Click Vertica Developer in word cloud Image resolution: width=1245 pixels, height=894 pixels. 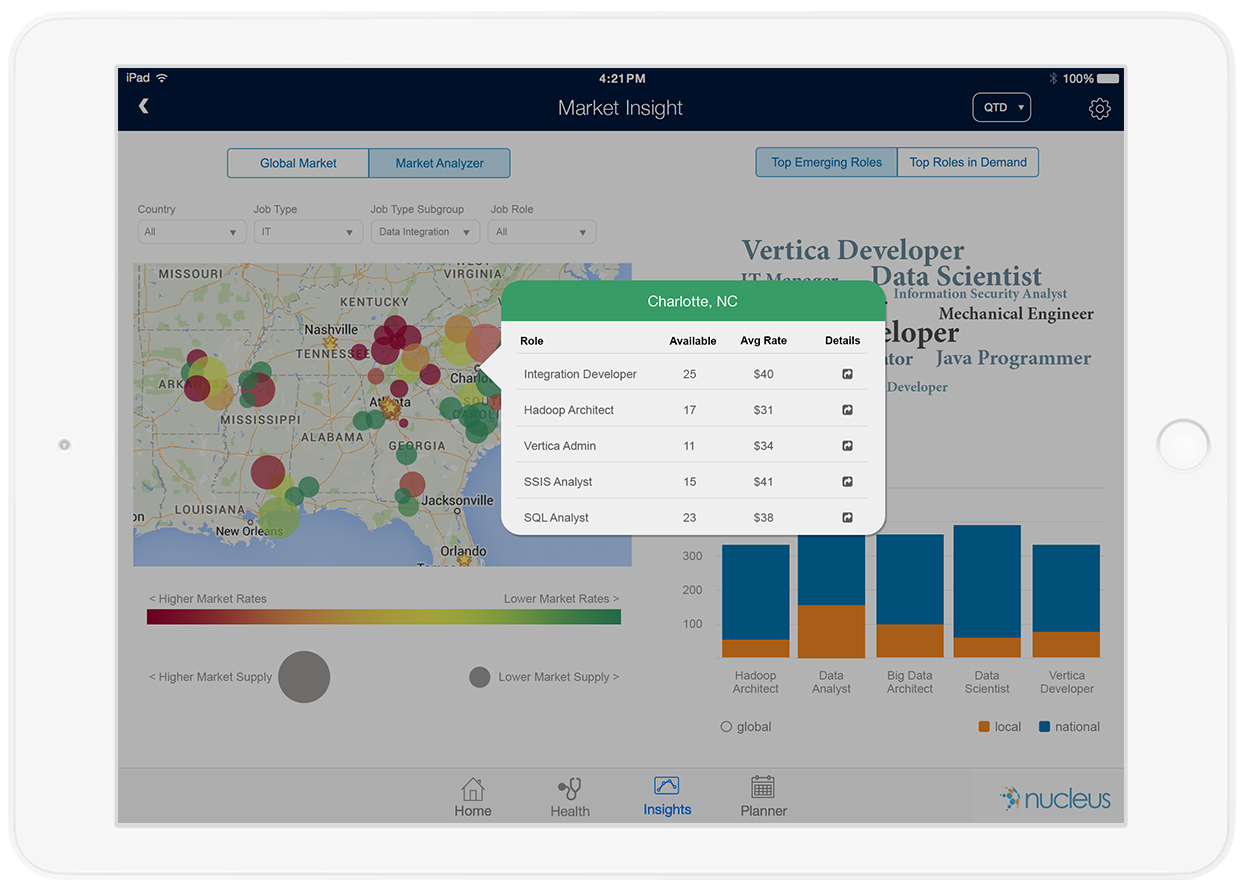coord(853,251)
